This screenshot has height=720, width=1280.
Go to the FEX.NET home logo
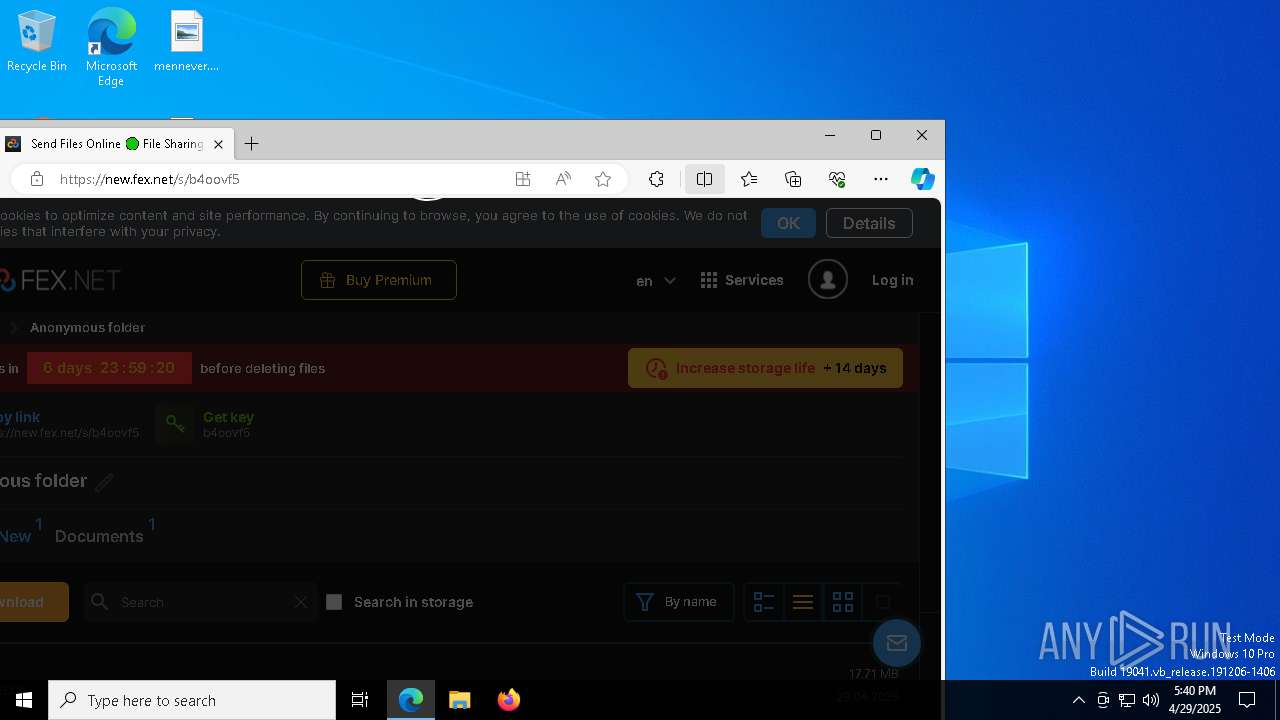pos(60,280)
